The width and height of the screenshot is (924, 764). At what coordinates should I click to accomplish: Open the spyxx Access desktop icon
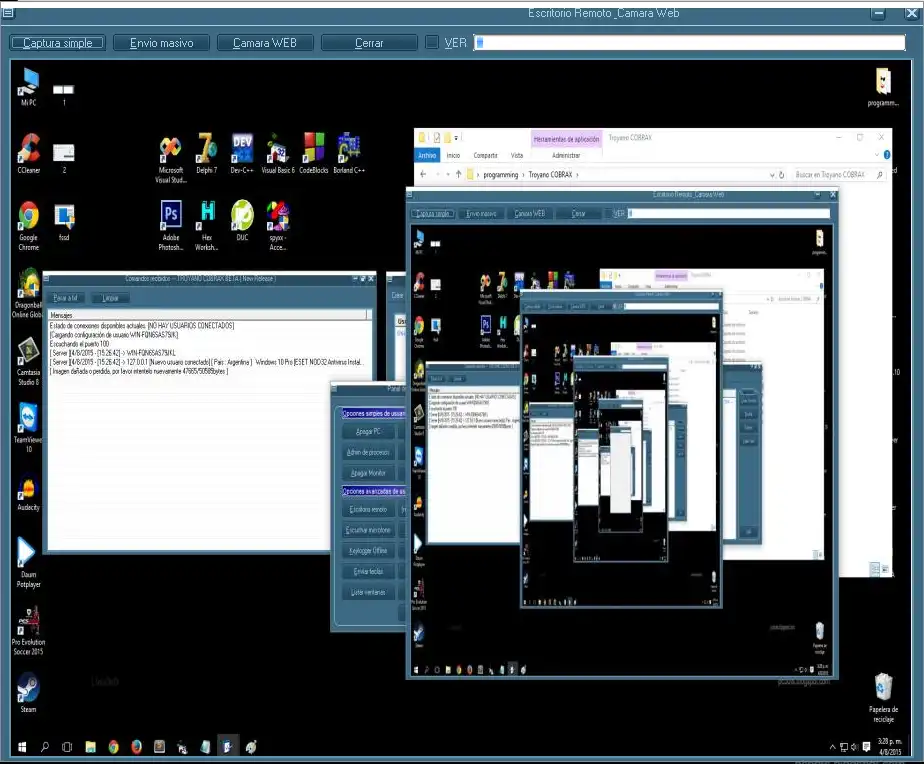click(278, 226)
